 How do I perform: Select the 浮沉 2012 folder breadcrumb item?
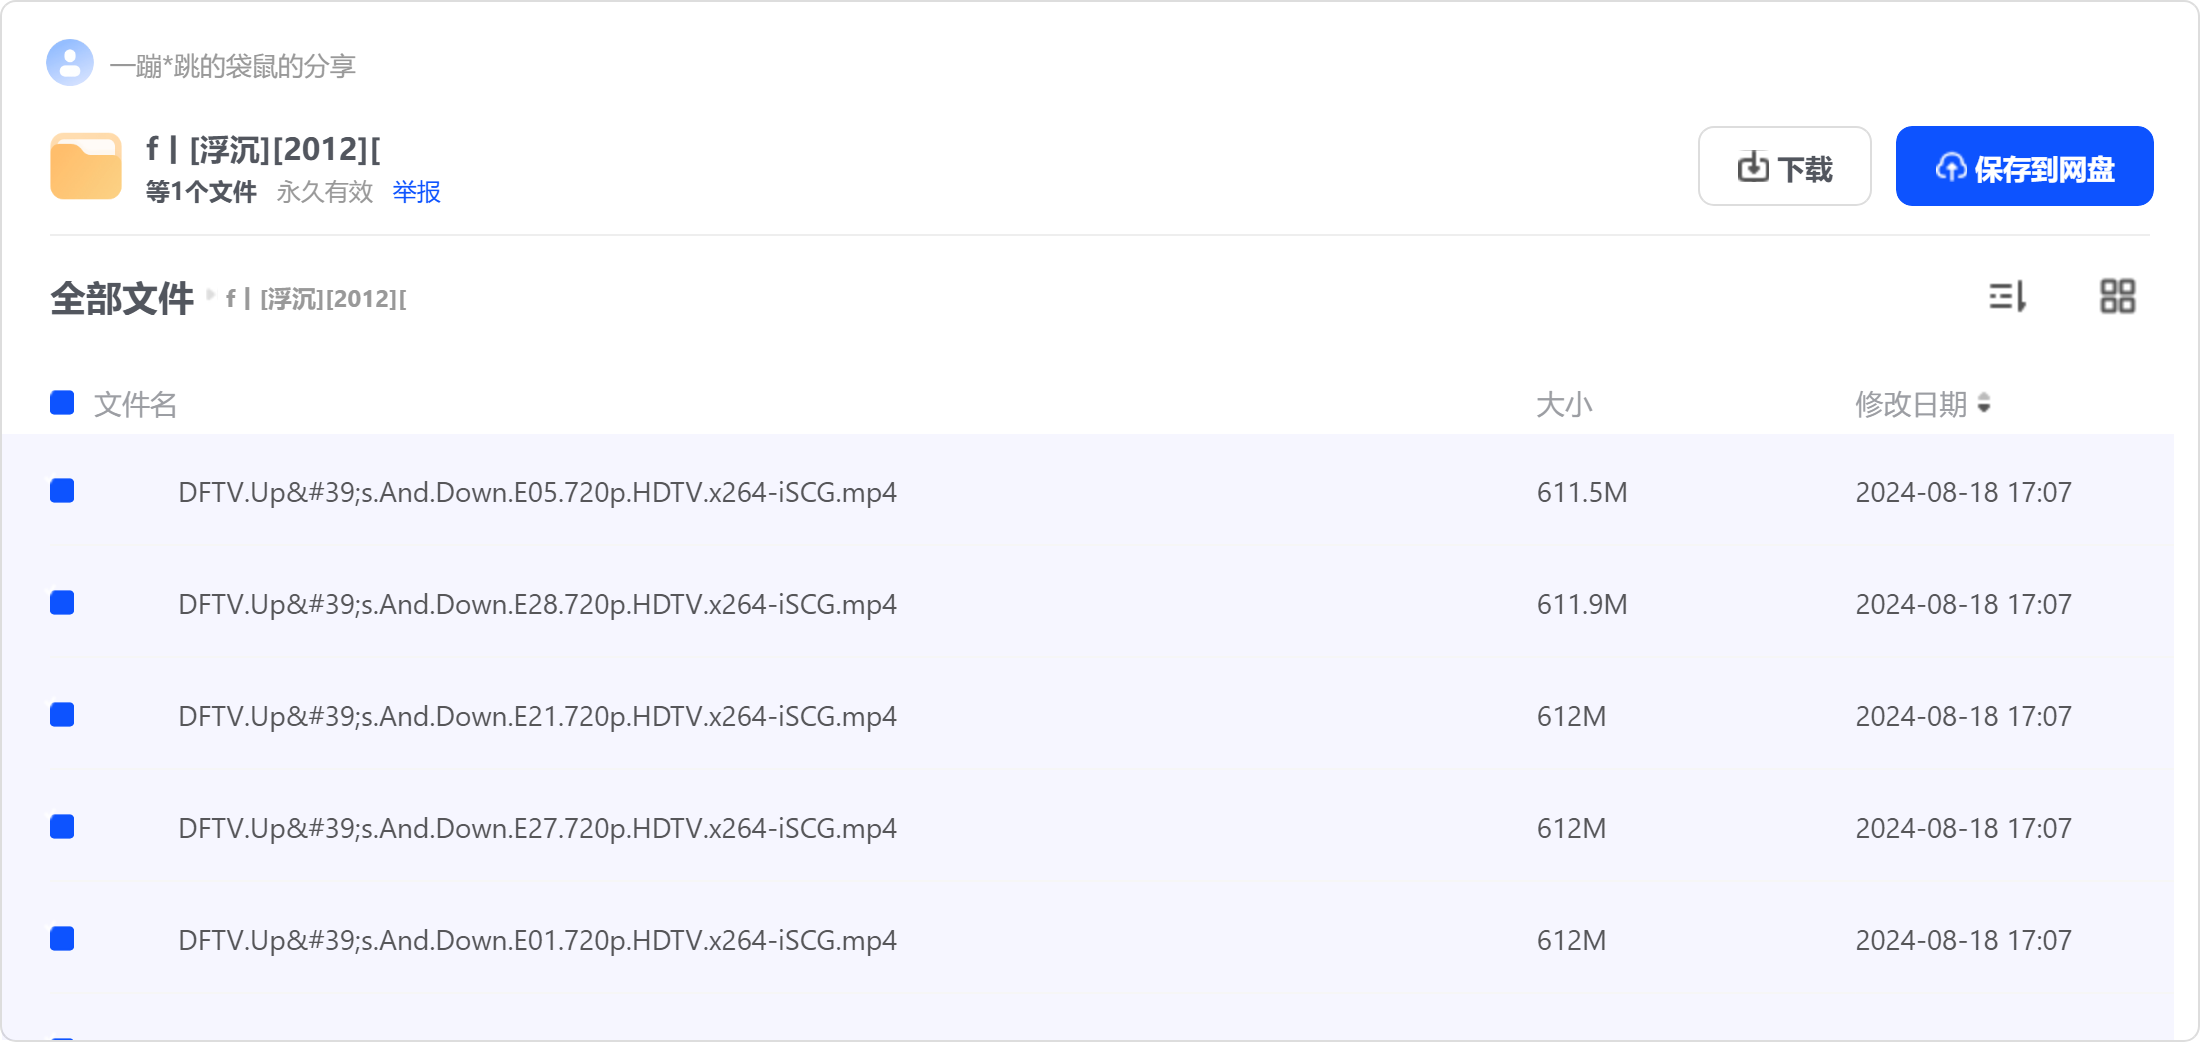(316, 298)
